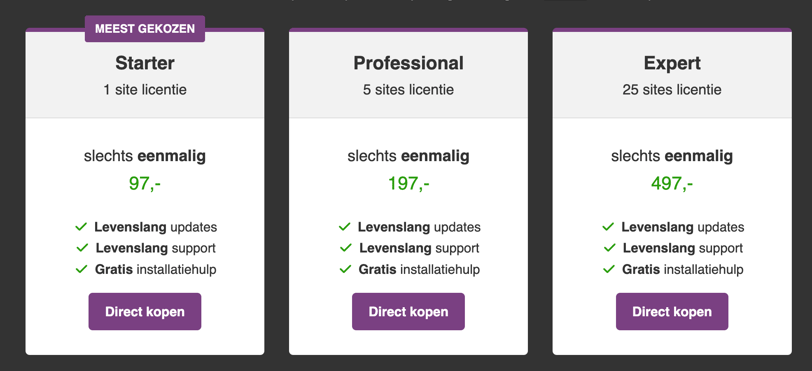Click checkmark beside Professional Levenslang updates
Viewport: 812px width, 371px height.
click(x=345, y=226)
